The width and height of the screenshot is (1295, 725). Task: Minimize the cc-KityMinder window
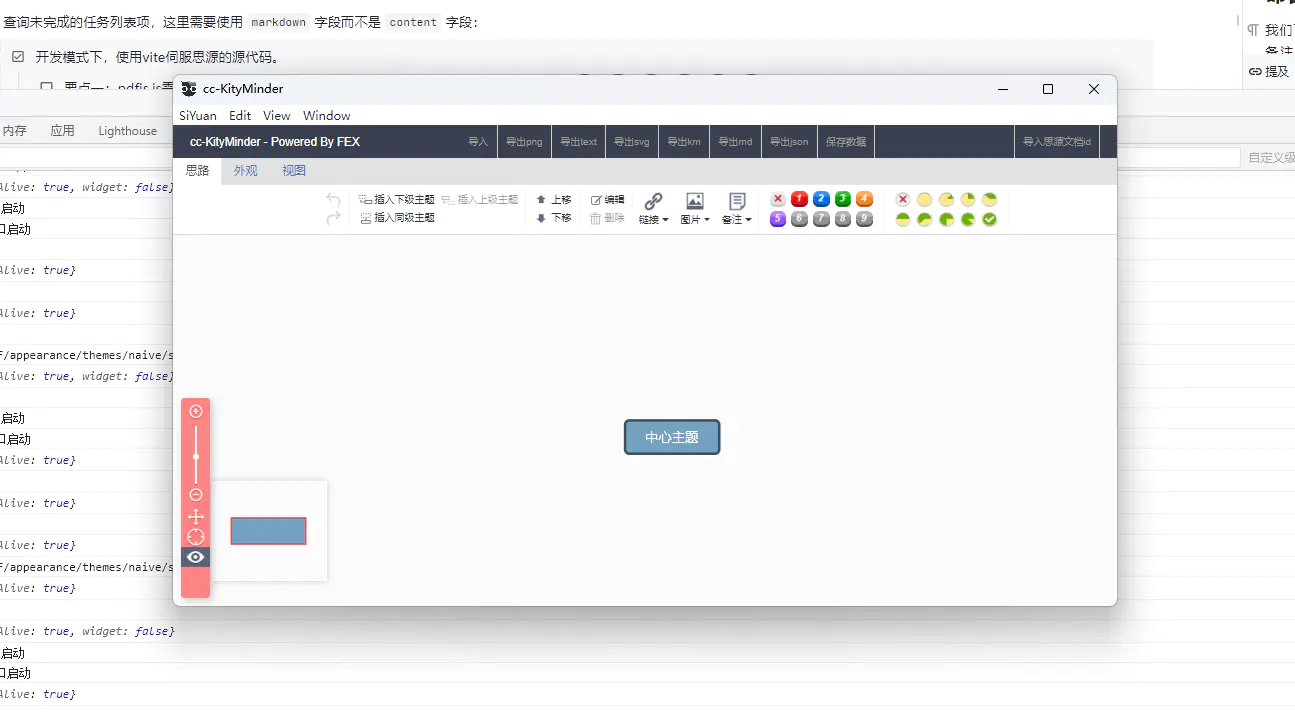[1003, 89]
